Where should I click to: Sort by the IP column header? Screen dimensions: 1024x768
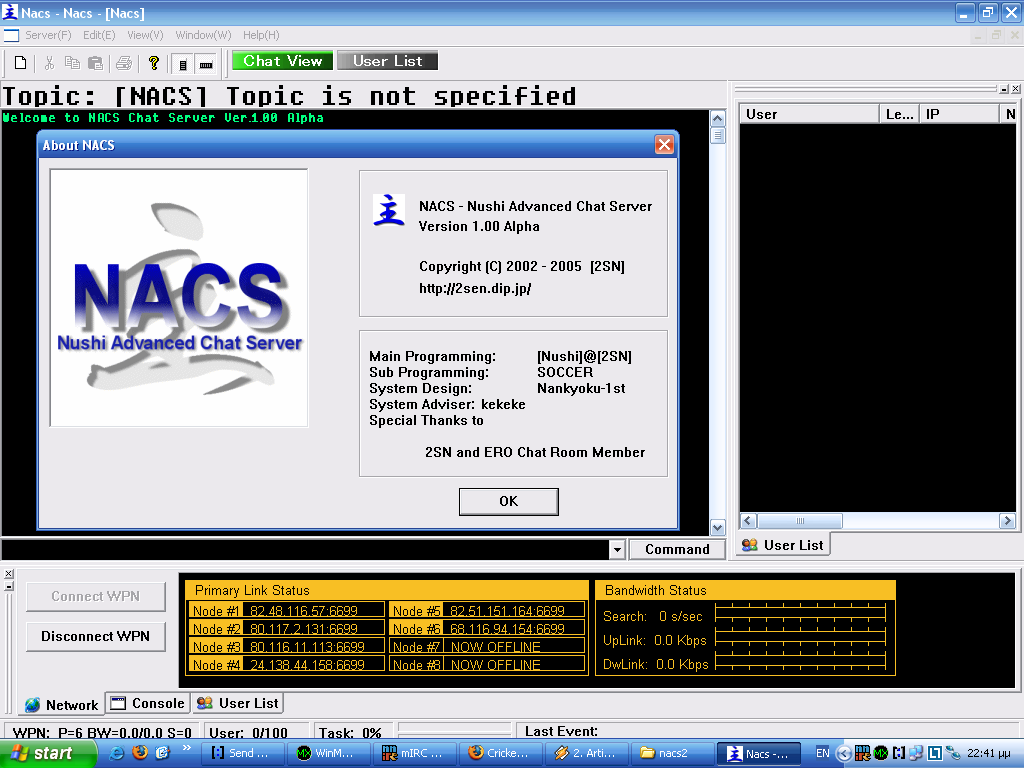tap(959, 114)
